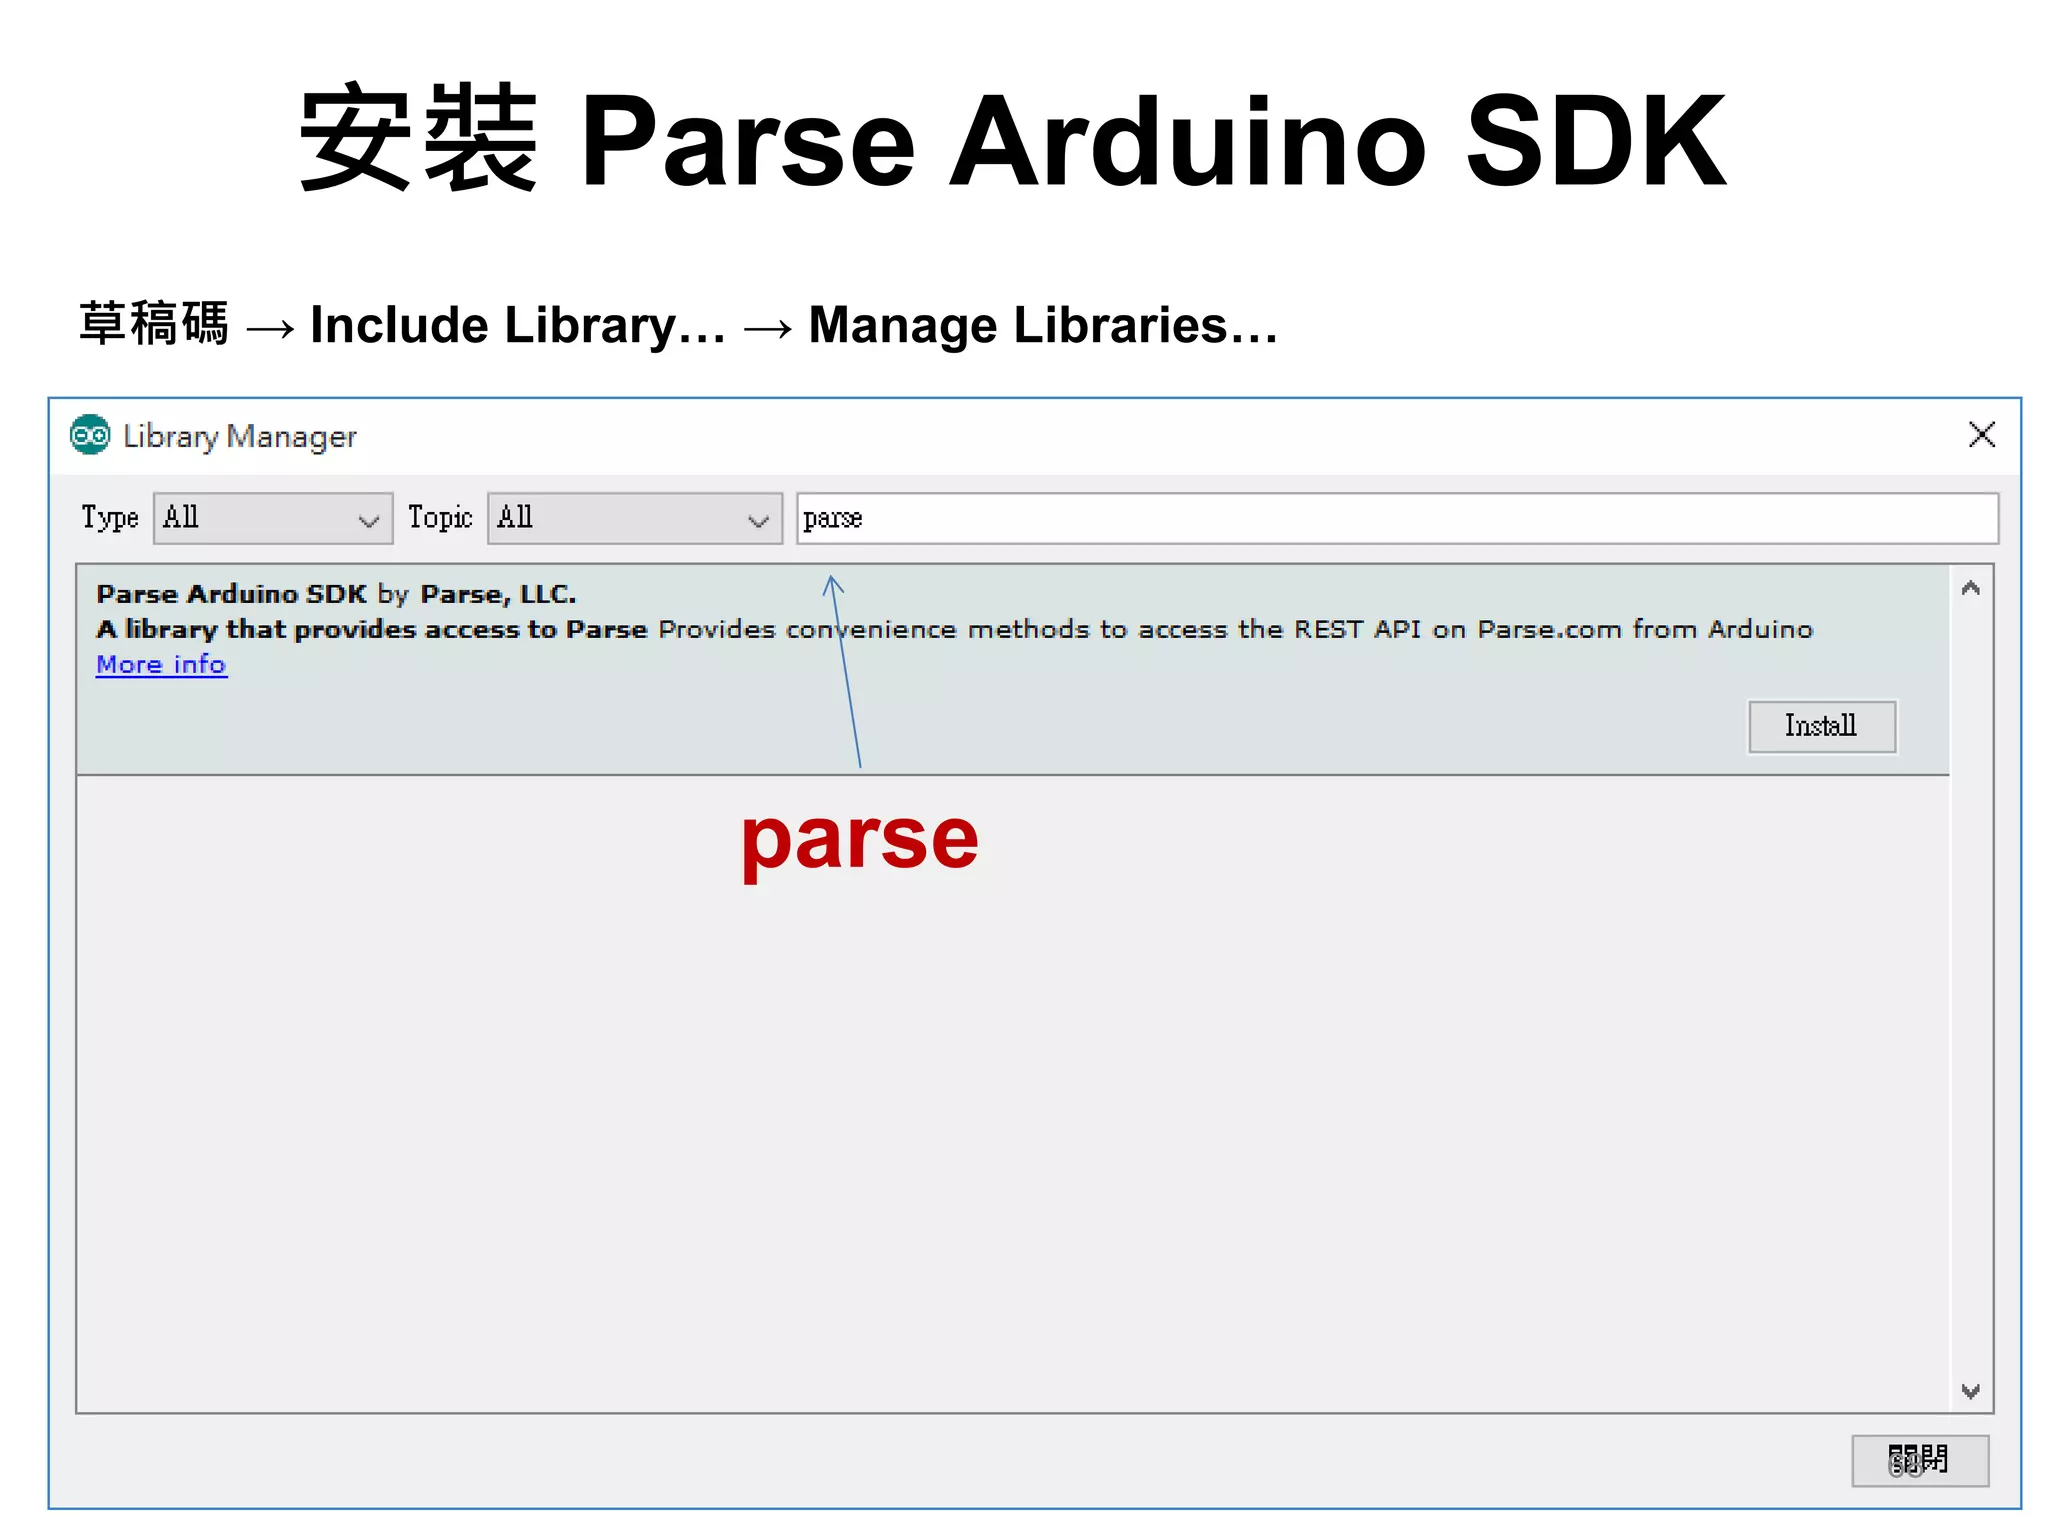
Task: Click the library description 'A library that provides access to Parse'
Action: [372, 629]
